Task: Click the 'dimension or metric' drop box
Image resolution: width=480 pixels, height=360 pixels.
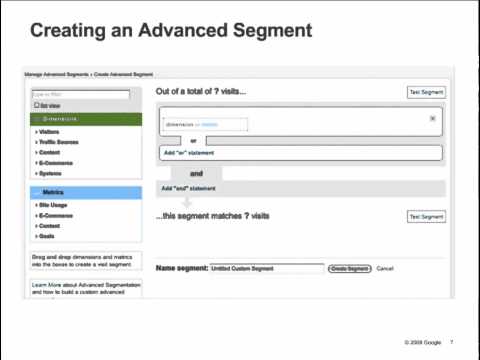Action: pos(205,124)
